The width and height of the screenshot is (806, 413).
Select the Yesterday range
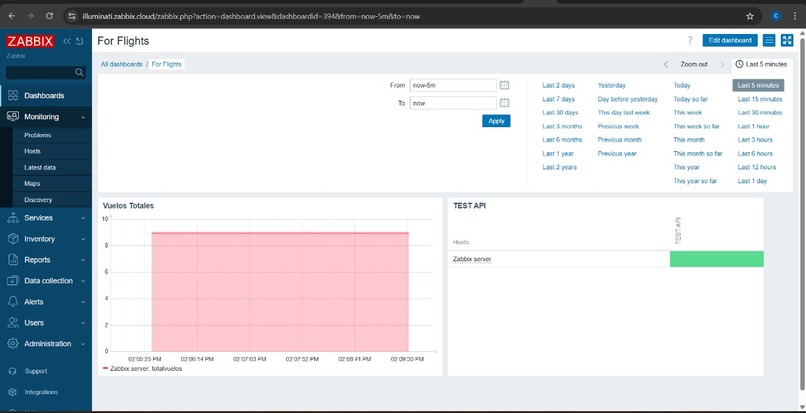coord(612,85)
